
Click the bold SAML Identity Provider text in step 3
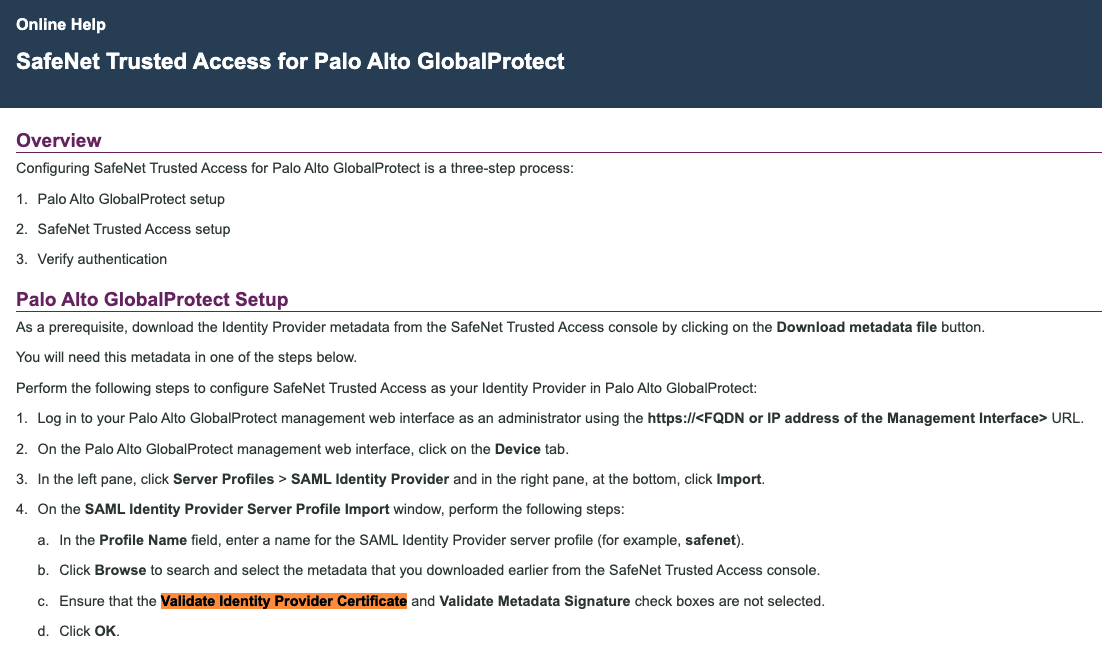pyautogui.click(x=370, y=479)
